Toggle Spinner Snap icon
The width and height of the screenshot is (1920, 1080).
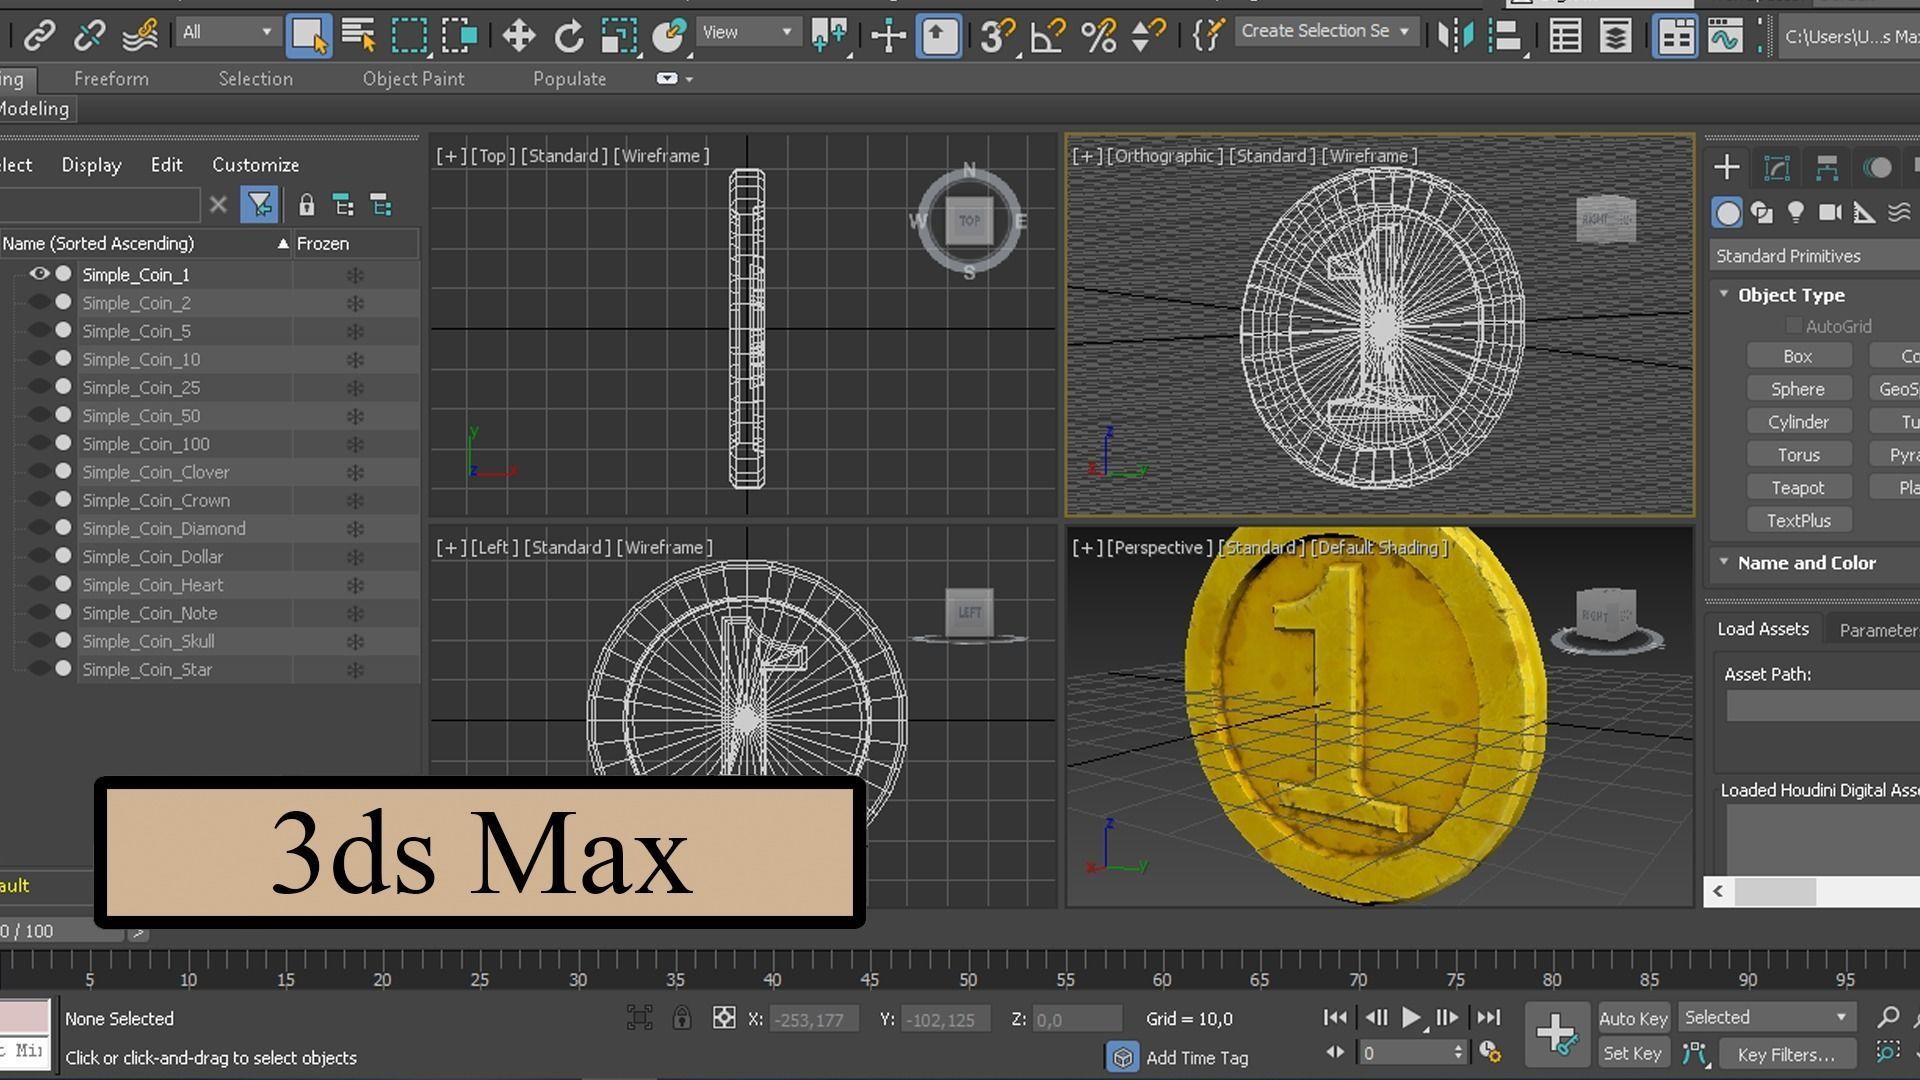(x=1148, y=36)
